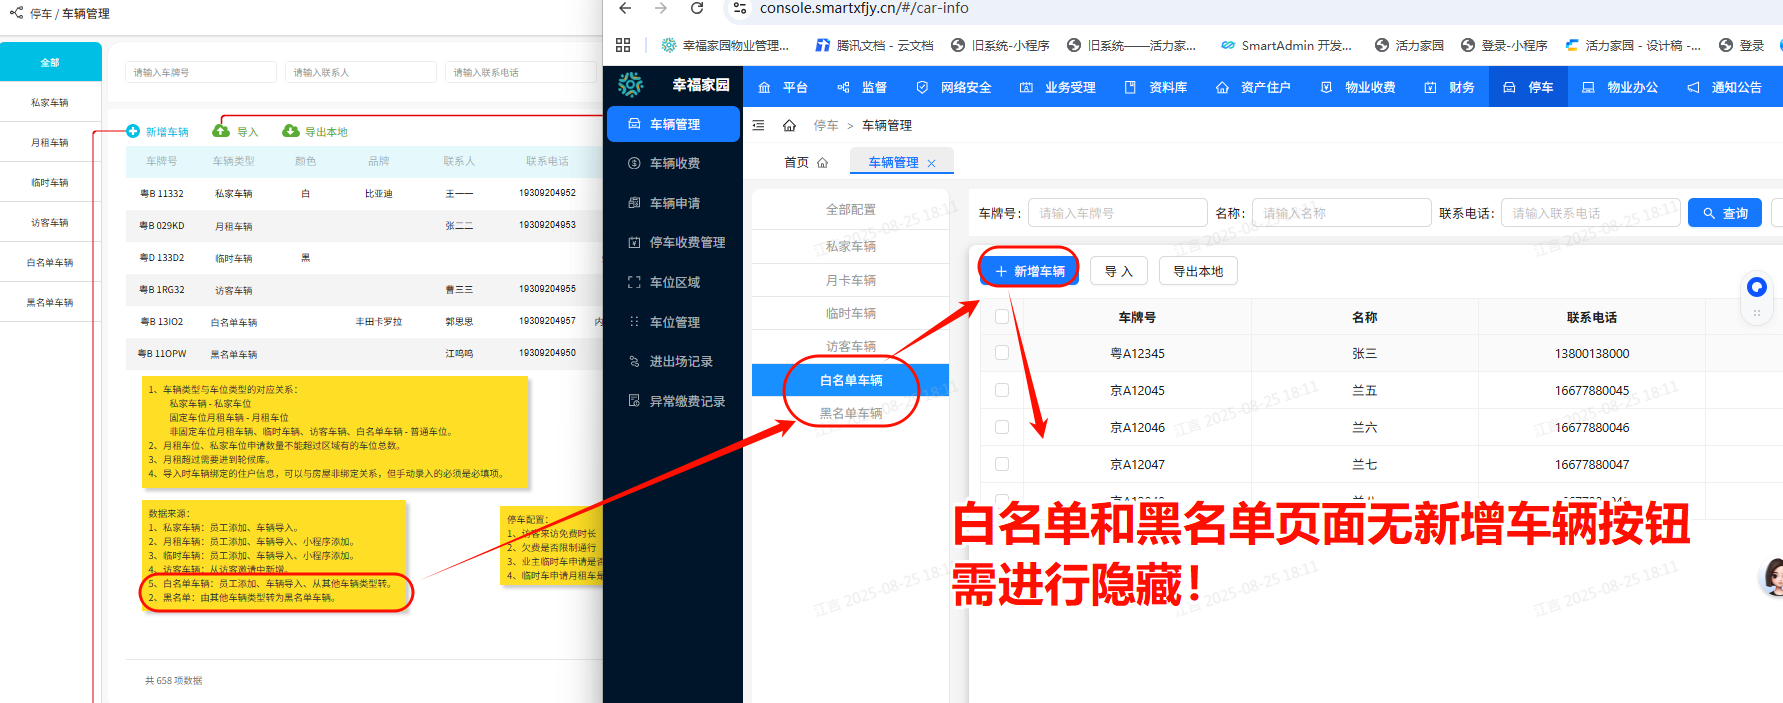This screenshot has width=1783, height=703.
Task: Select 月租车辆 in the mockup sidebar
Action: tap(50, 142)
